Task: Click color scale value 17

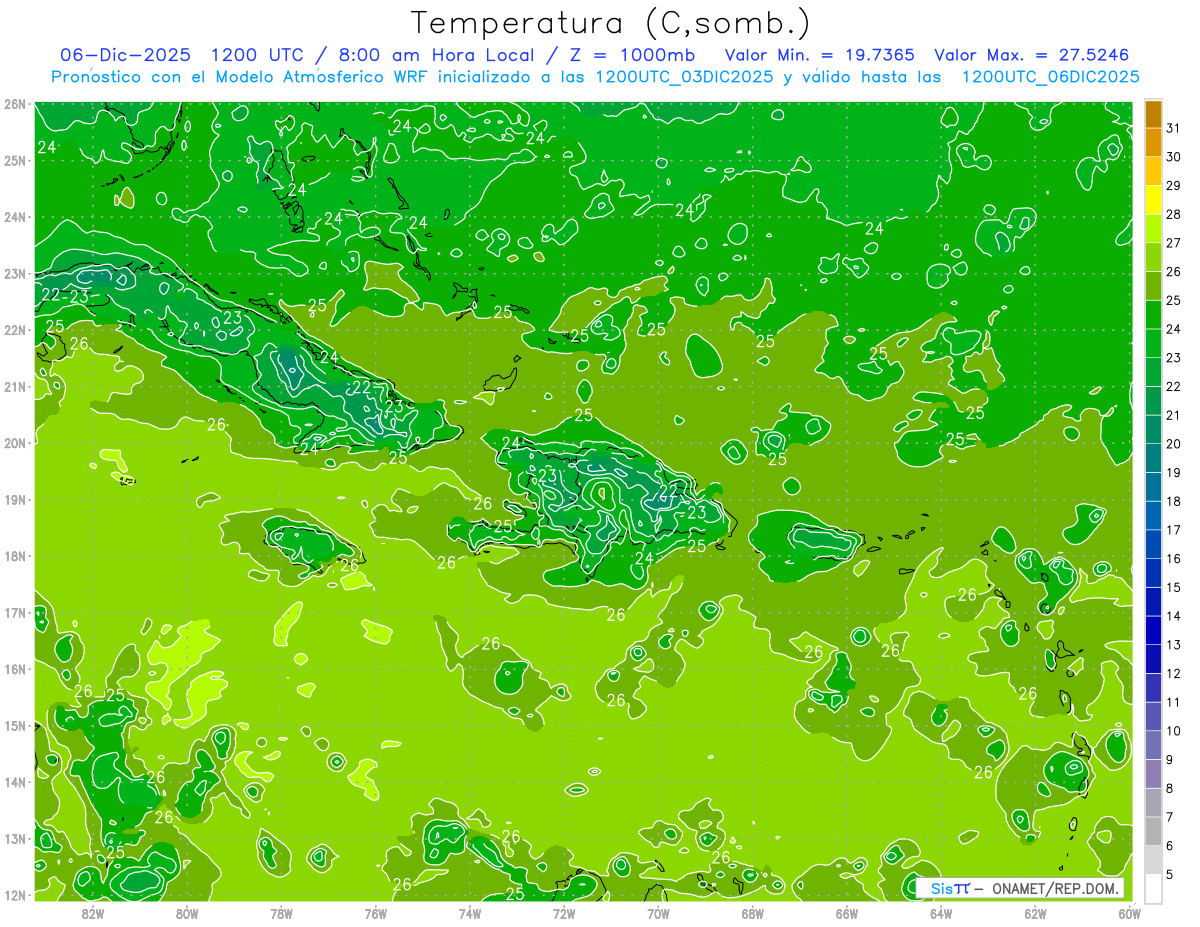Action: tap(1174, 530)
